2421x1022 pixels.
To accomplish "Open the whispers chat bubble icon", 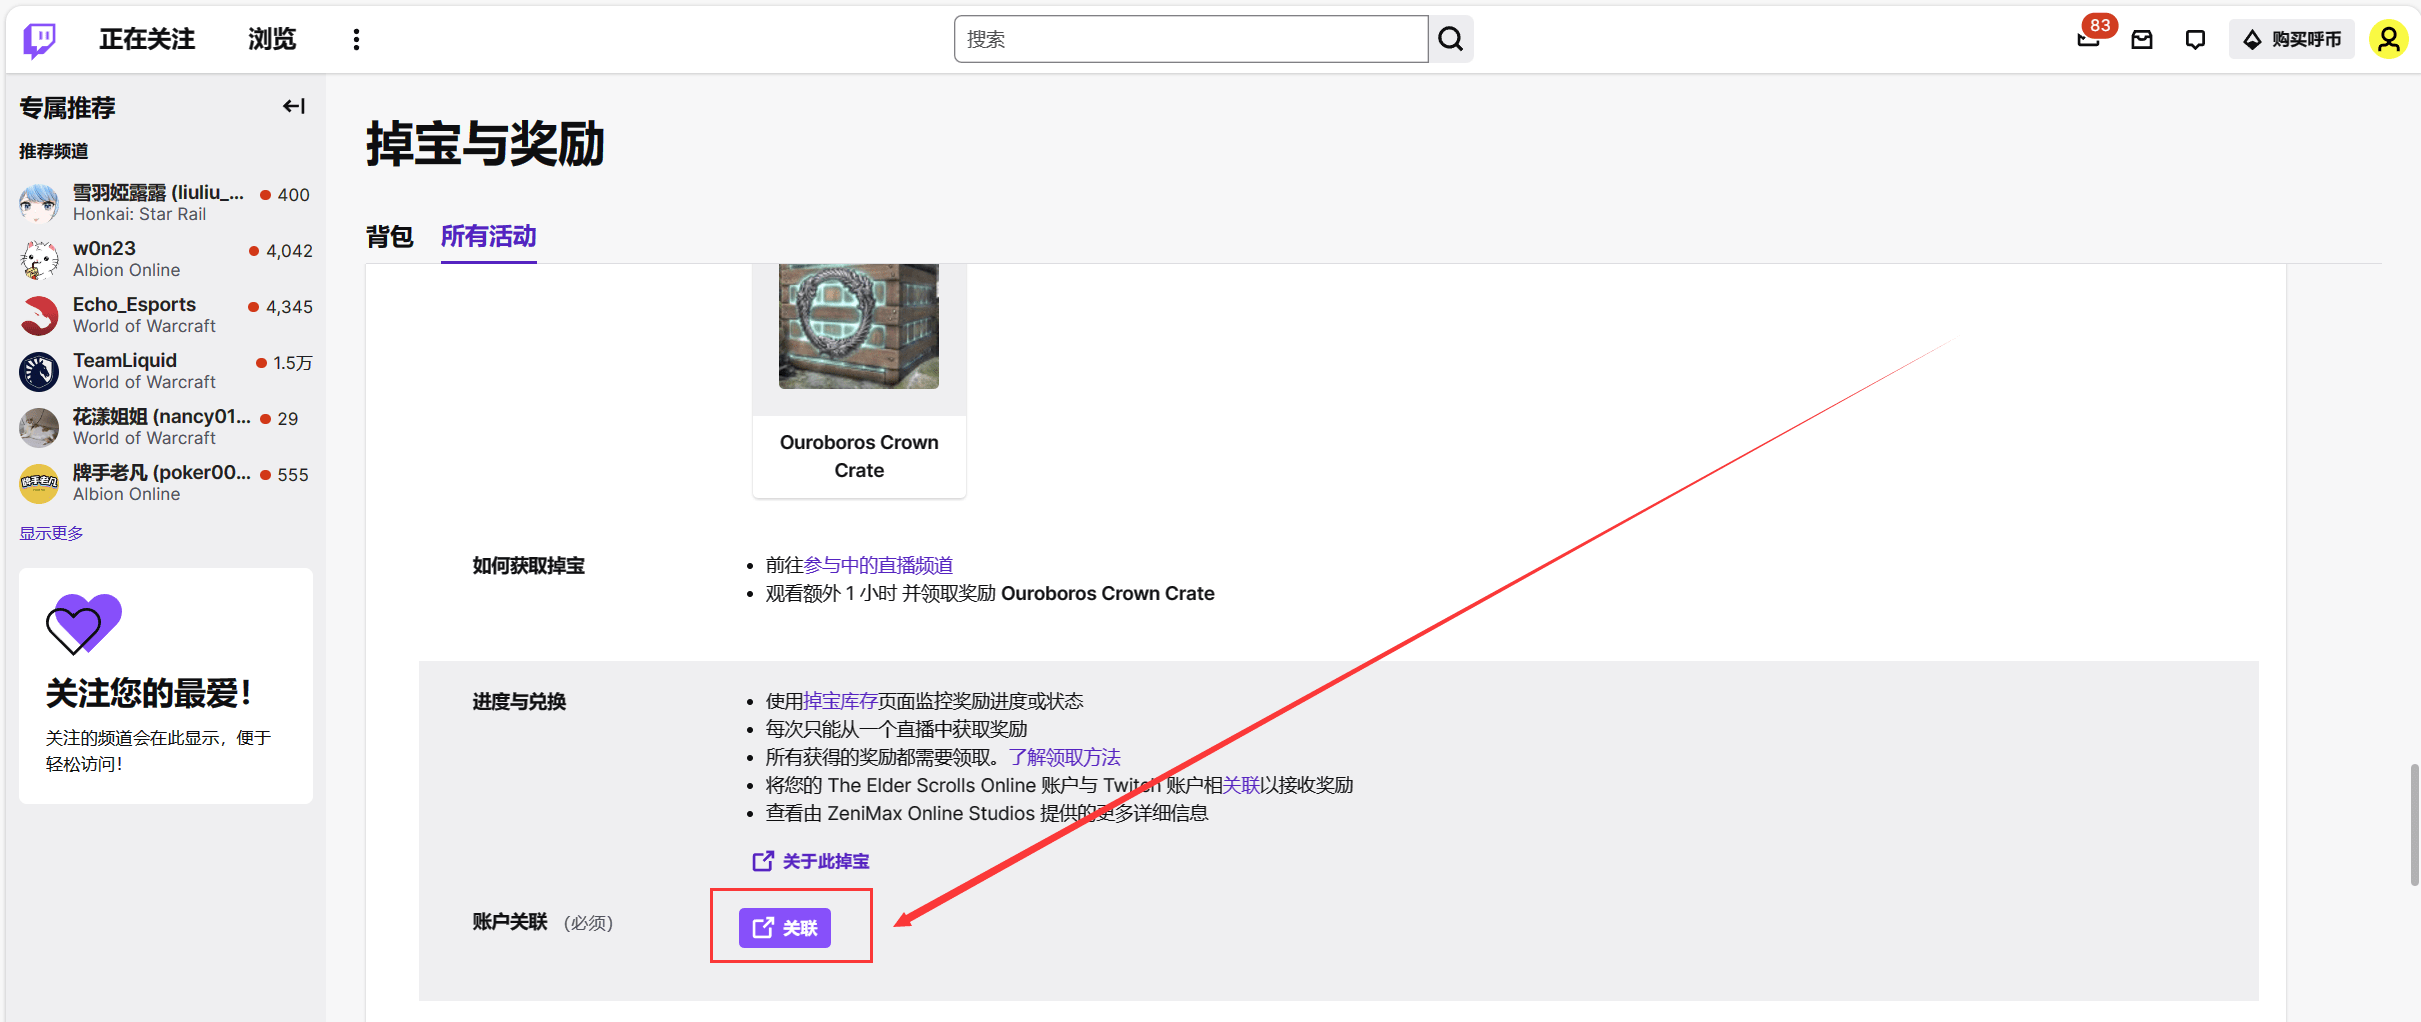I will [x=2194, y=39].
